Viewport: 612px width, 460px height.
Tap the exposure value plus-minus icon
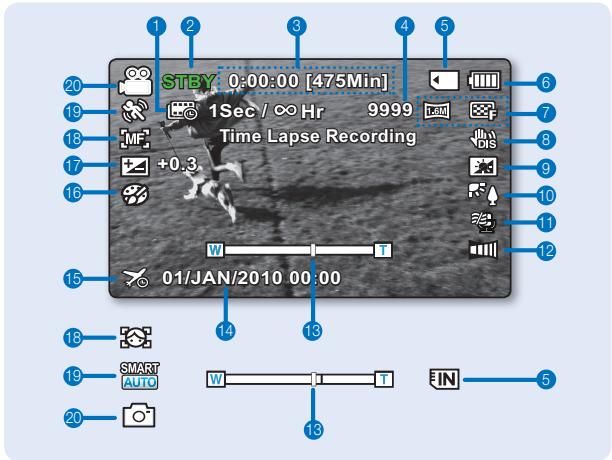[x=135, y=167]
